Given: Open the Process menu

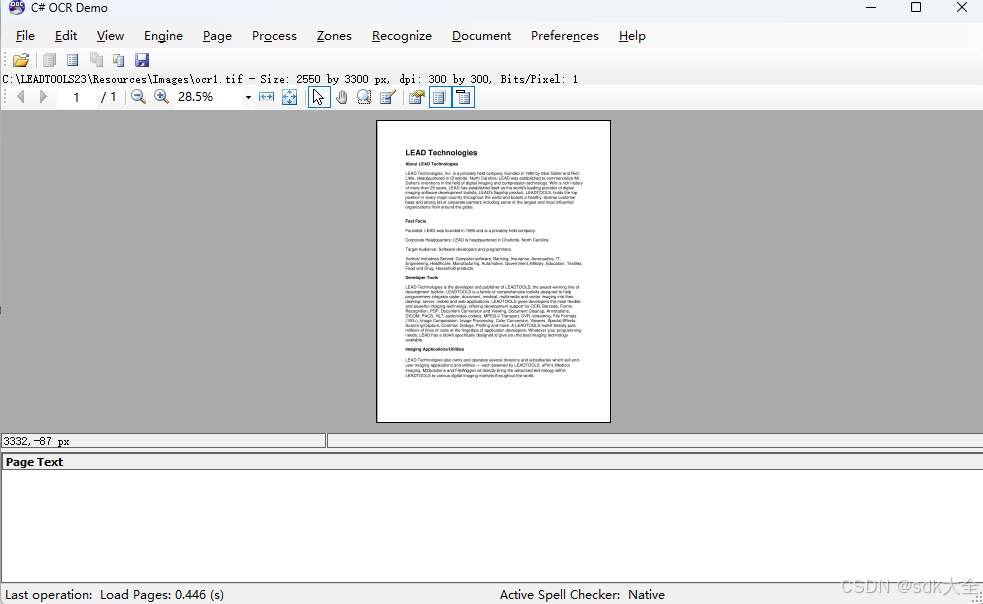Looking at the screenshot, I should (x=274, y=36).
